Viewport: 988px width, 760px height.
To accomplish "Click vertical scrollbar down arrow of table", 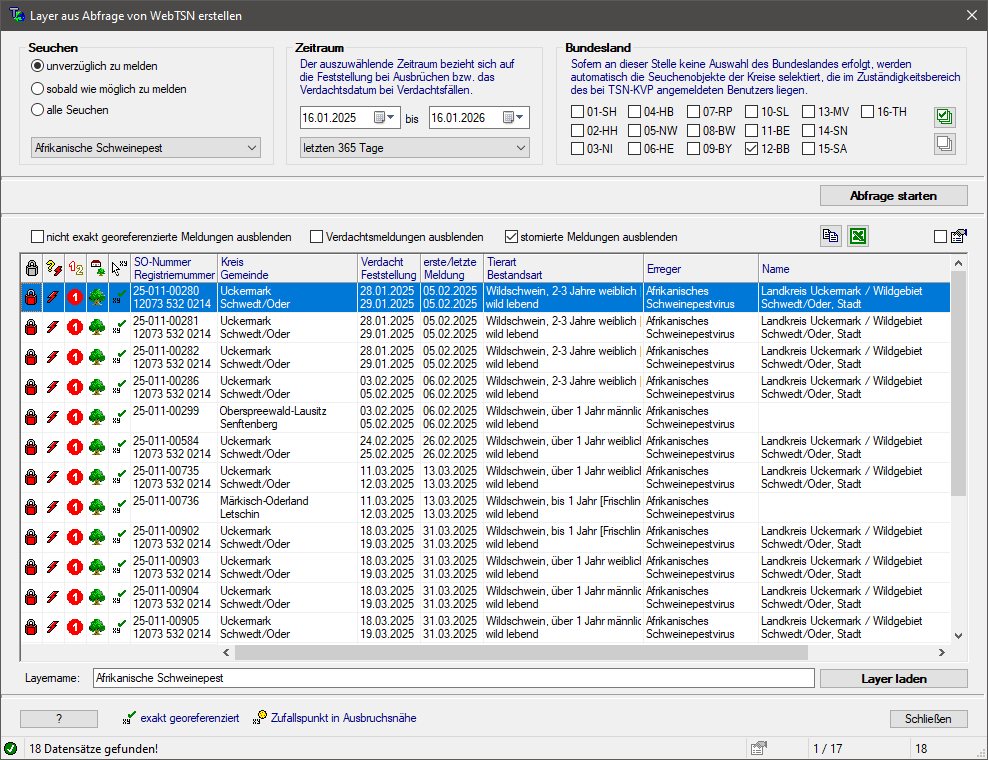I will tap(958, 636).
